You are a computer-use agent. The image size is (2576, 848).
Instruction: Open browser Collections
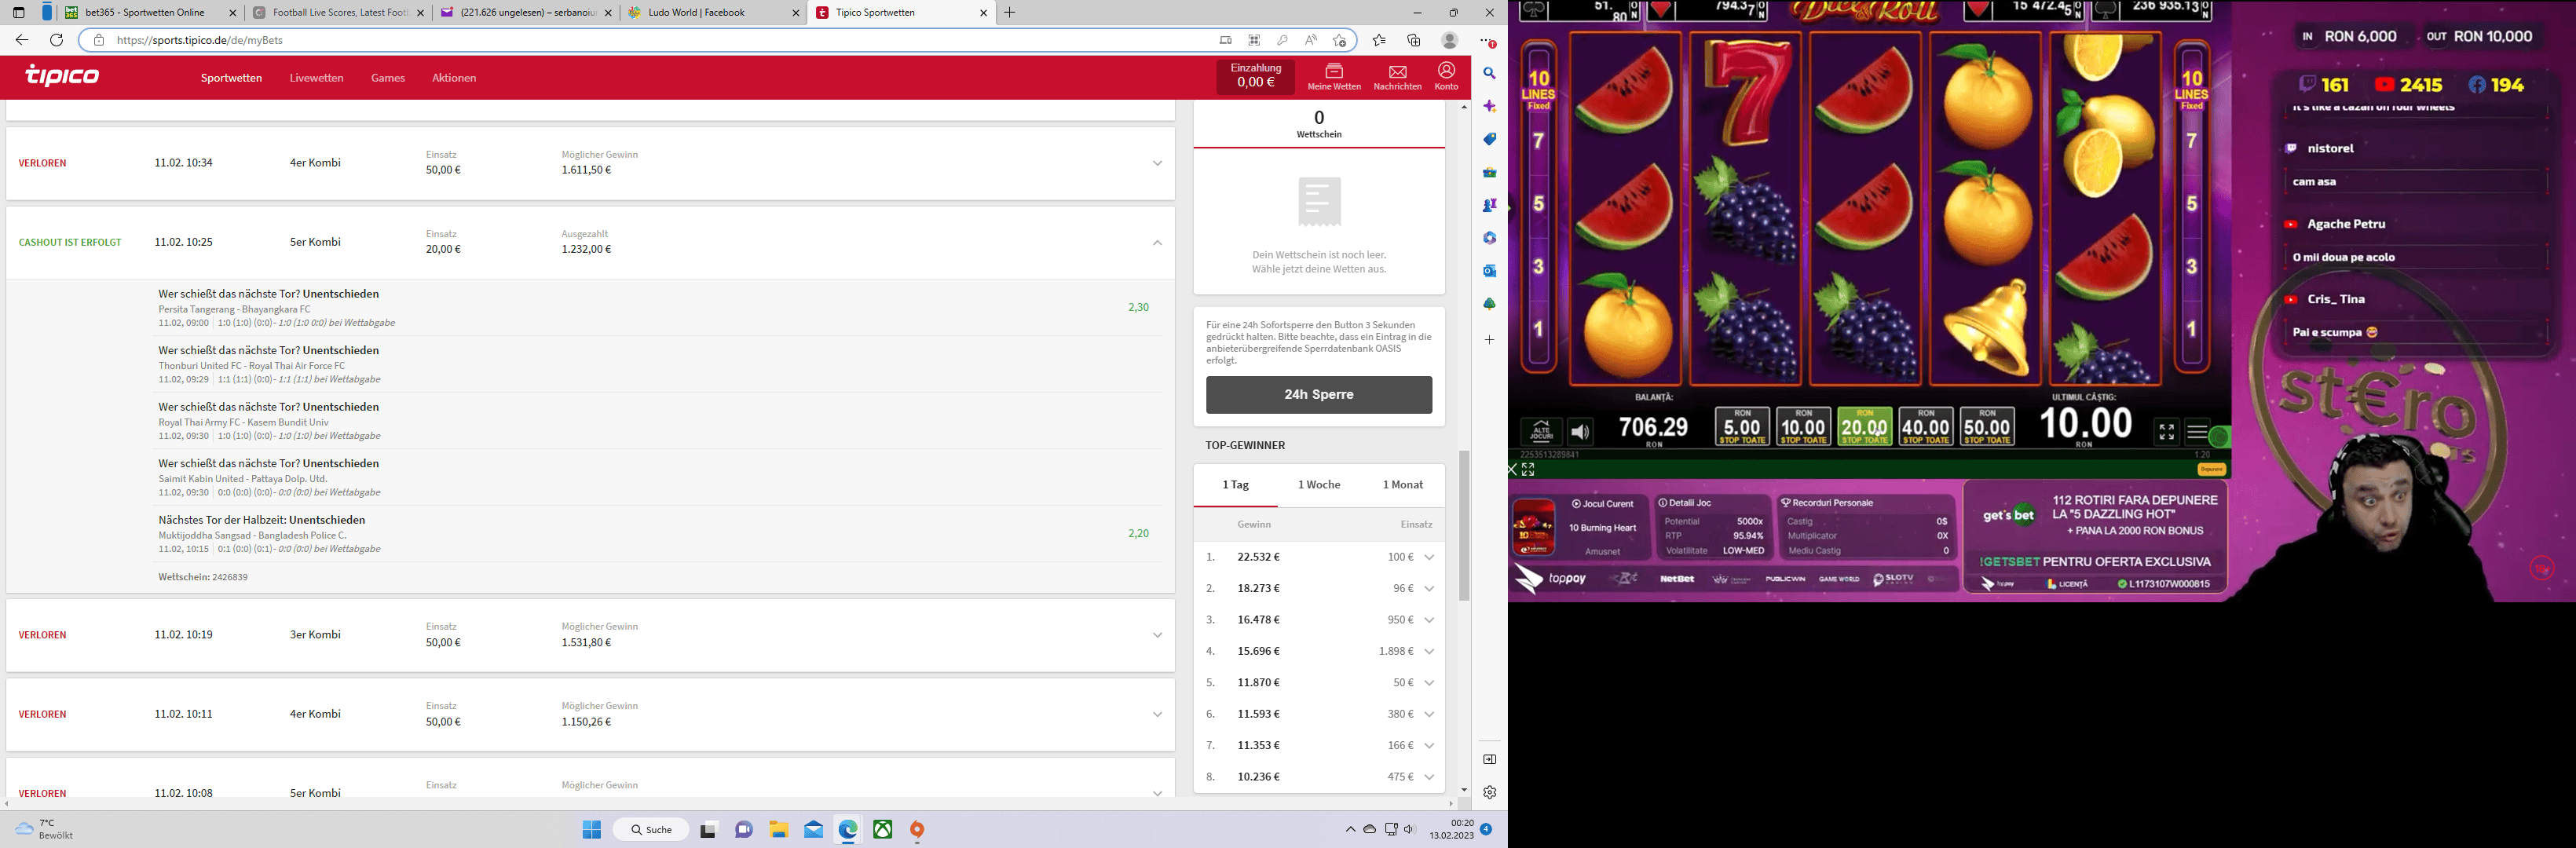pyautogui.click(x=1414, y=40)
